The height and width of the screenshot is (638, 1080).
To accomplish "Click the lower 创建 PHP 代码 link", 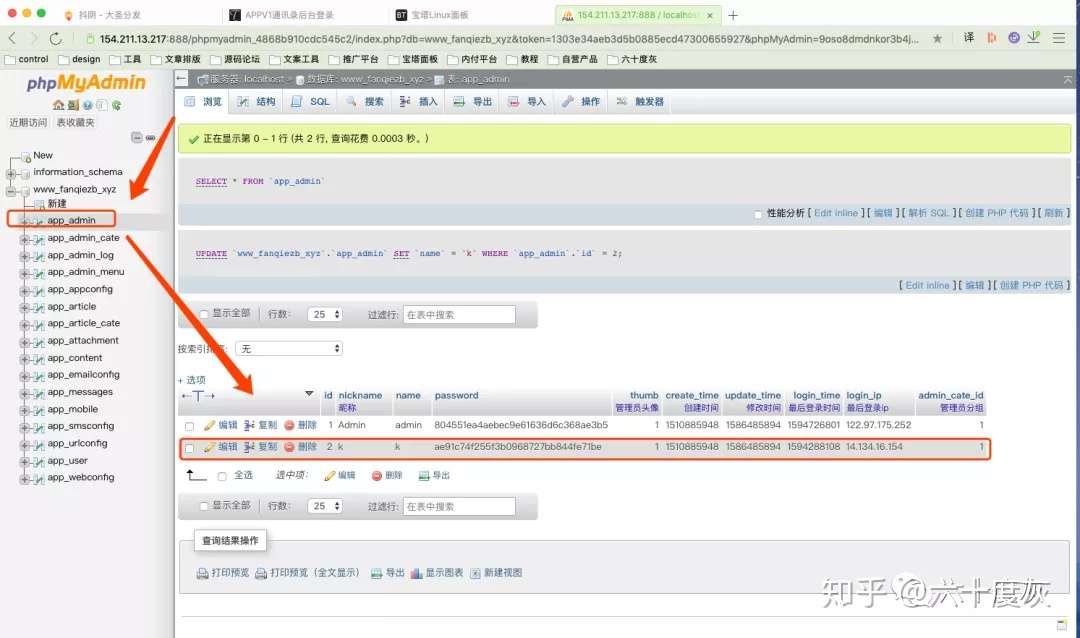I will (x=1031, y=285).
